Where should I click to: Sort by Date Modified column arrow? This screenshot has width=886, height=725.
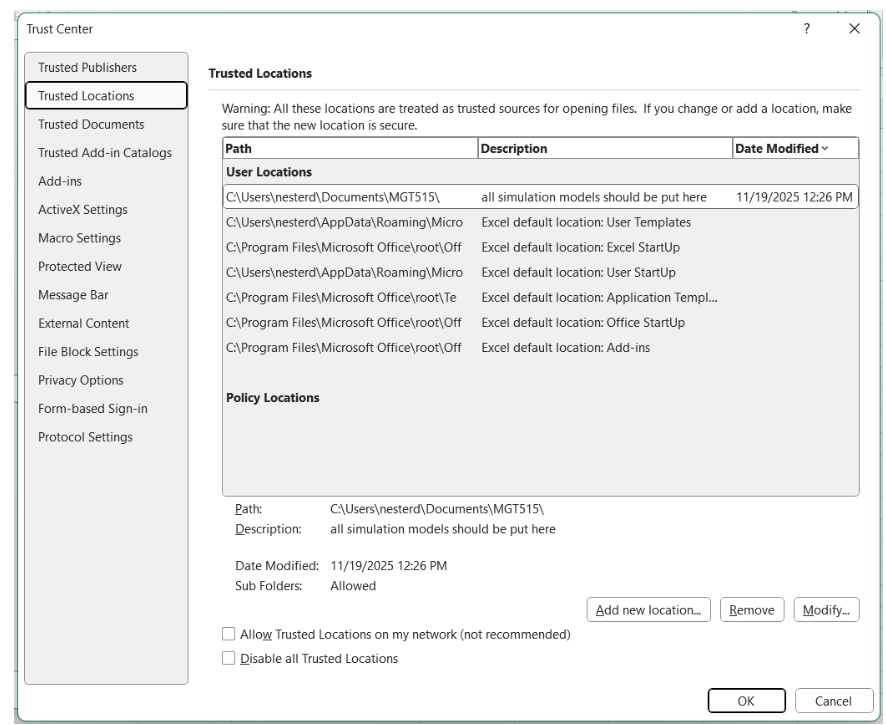click(824, 149)
